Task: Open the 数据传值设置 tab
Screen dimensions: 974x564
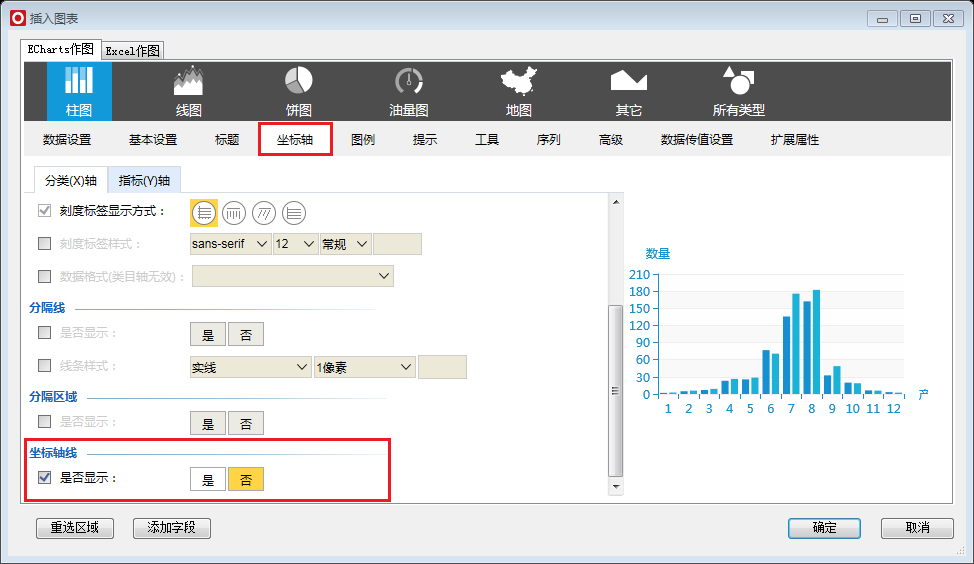Action: coord(697,139)
